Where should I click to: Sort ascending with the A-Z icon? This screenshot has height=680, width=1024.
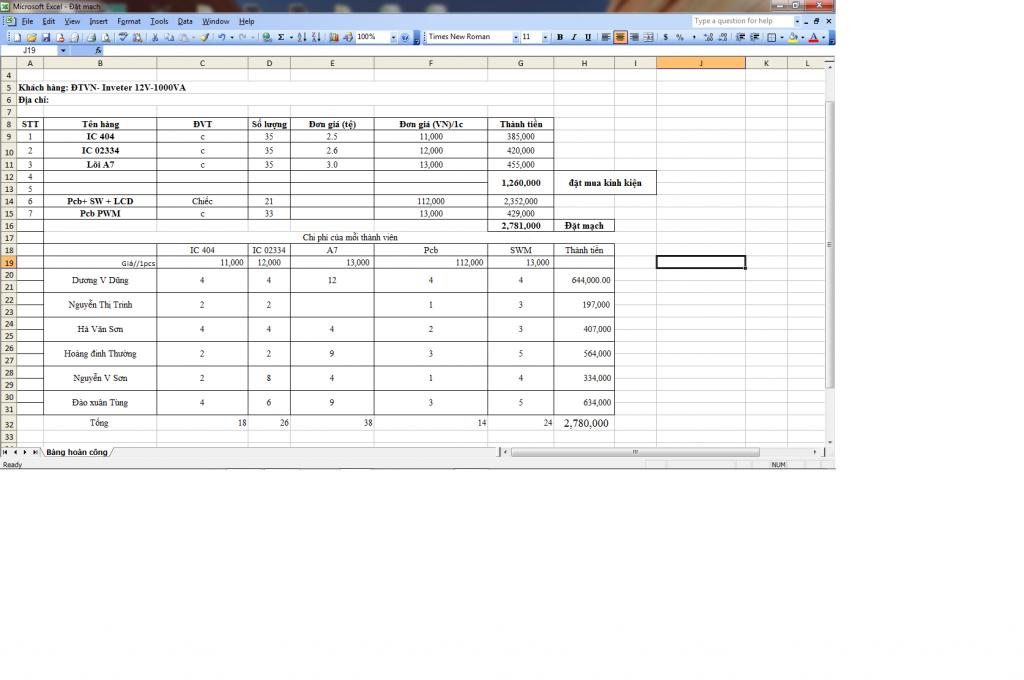(302, 37)
